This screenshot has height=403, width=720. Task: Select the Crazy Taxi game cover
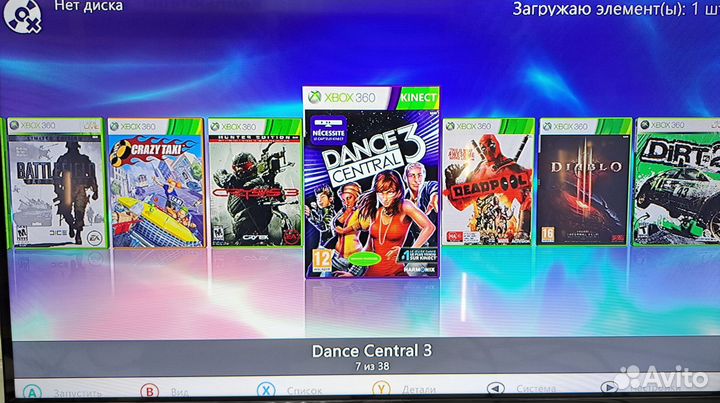pyautogui.click(x=156, y=183)
